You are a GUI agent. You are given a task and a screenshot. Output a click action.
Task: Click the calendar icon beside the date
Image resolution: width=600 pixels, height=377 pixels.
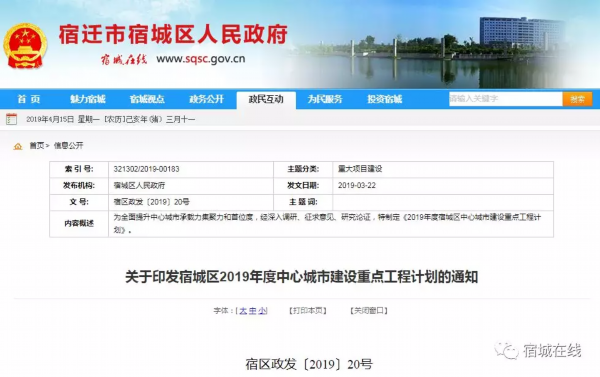tap(11, 119)
